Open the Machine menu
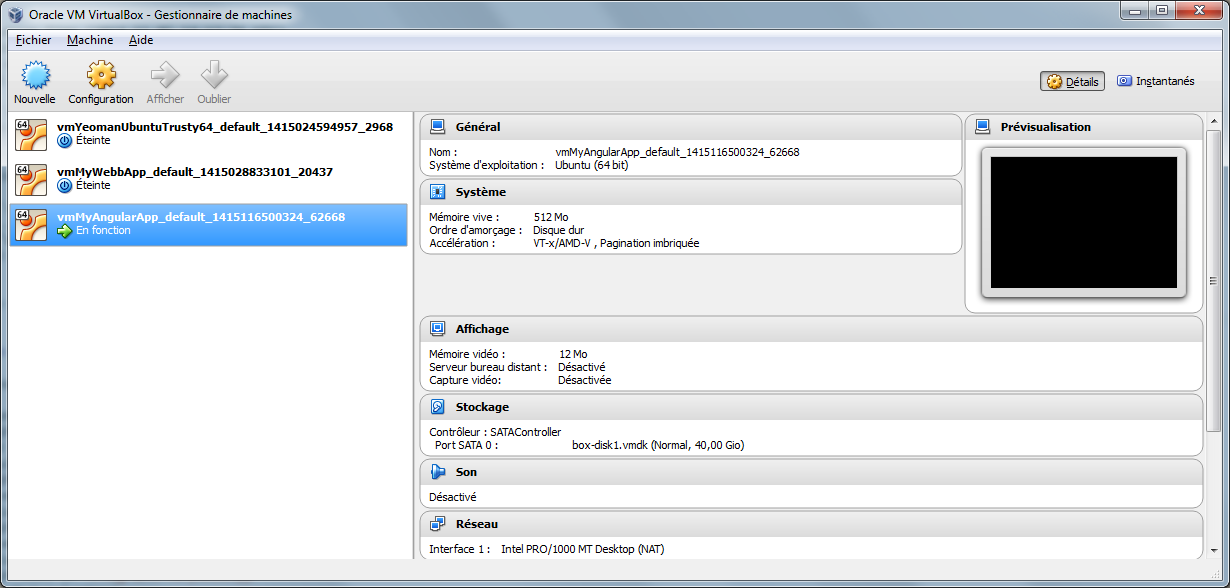Screen dimensions: 1230x588 point(90,40)
